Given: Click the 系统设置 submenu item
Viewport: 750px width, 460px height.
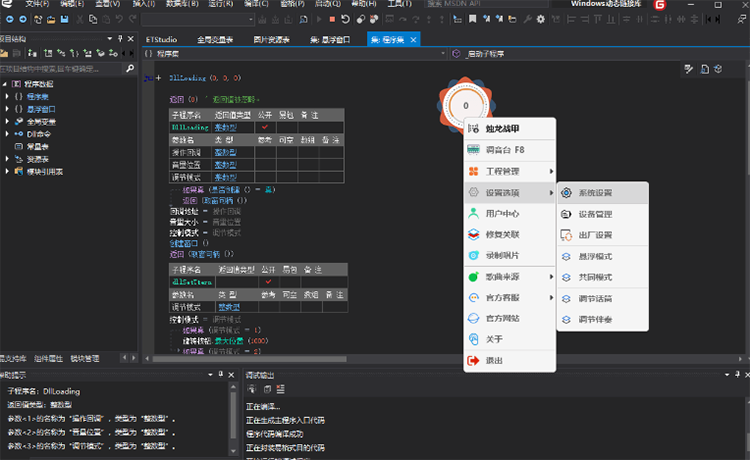Looking at the screenshot, I should 594,192.
